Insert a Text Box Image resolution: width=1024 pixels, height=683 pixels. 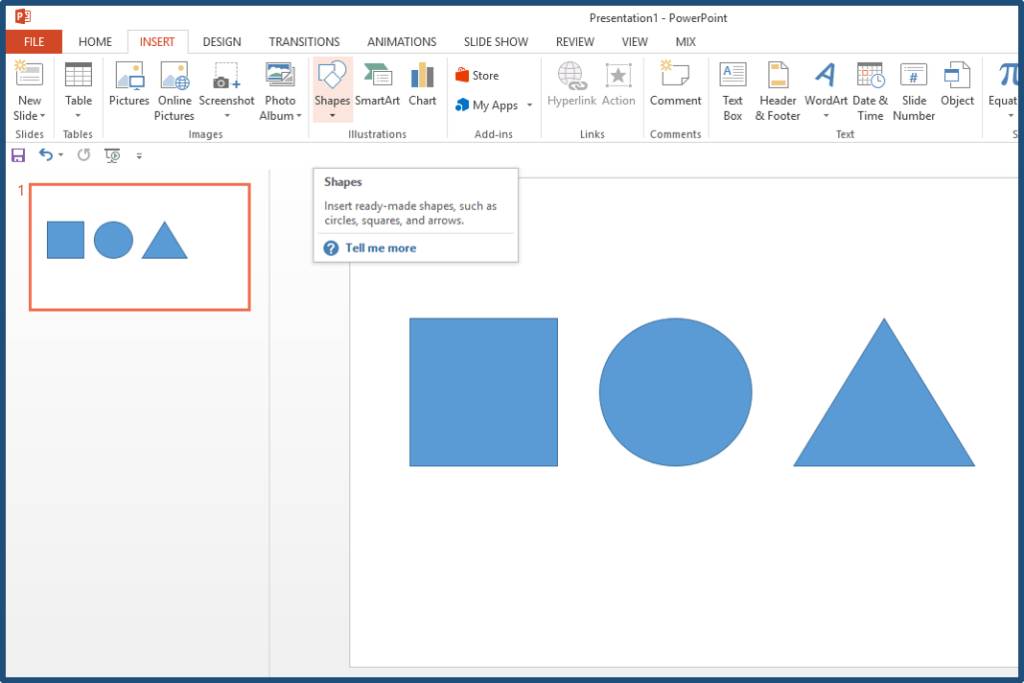[732, 90]
